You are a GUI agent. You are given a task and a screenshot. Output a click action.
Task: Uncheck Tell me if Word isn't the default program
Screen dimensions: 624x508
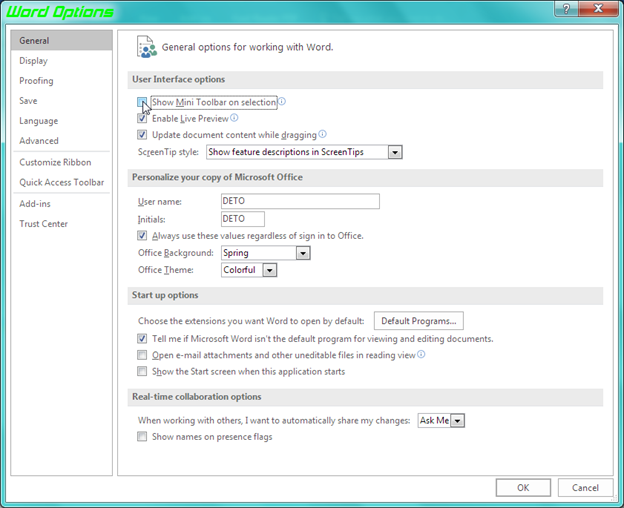[142, 339]
